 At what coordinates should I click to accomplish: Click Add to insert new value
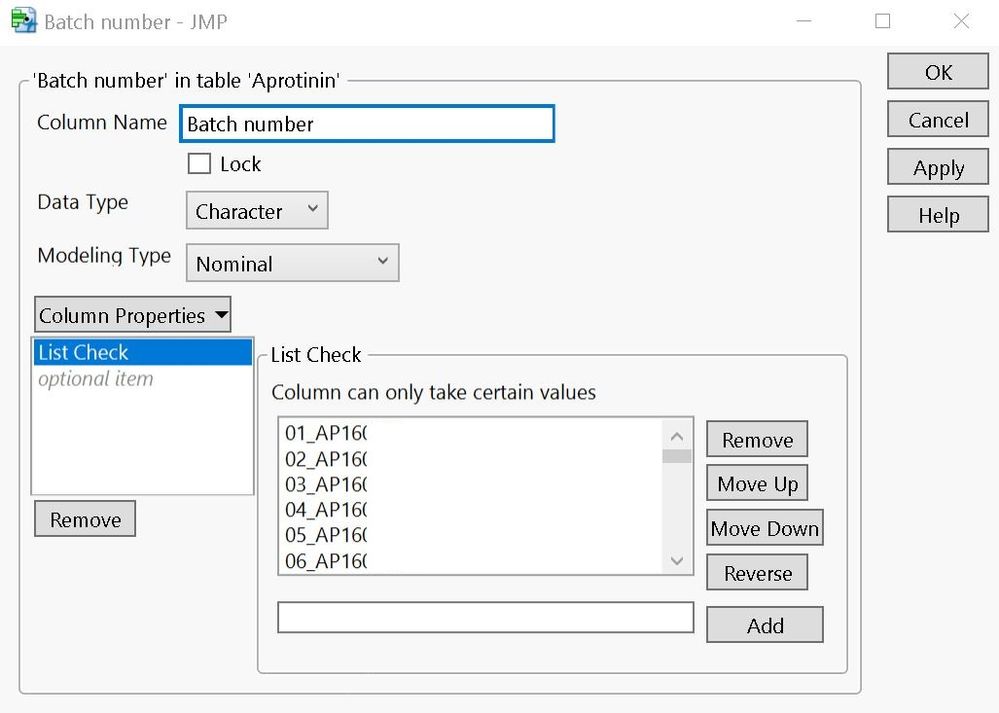pyautogui.click(x=765, y=626)
